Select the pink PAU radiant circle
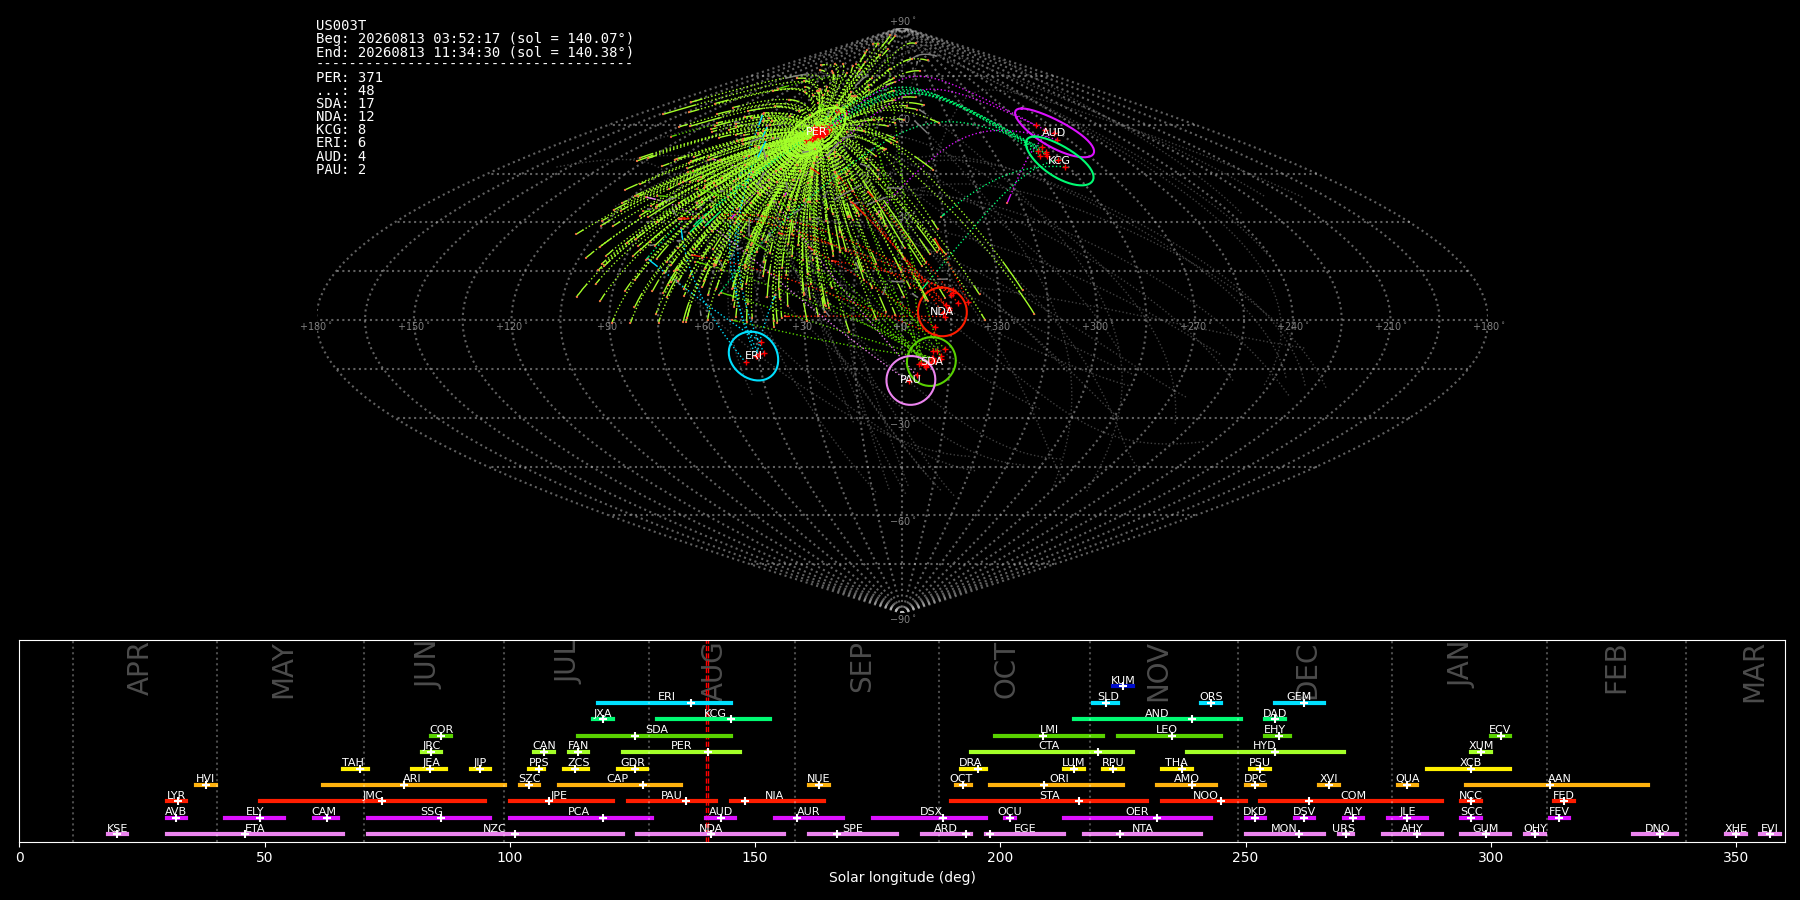1800x900 pixels. [911, 380]
